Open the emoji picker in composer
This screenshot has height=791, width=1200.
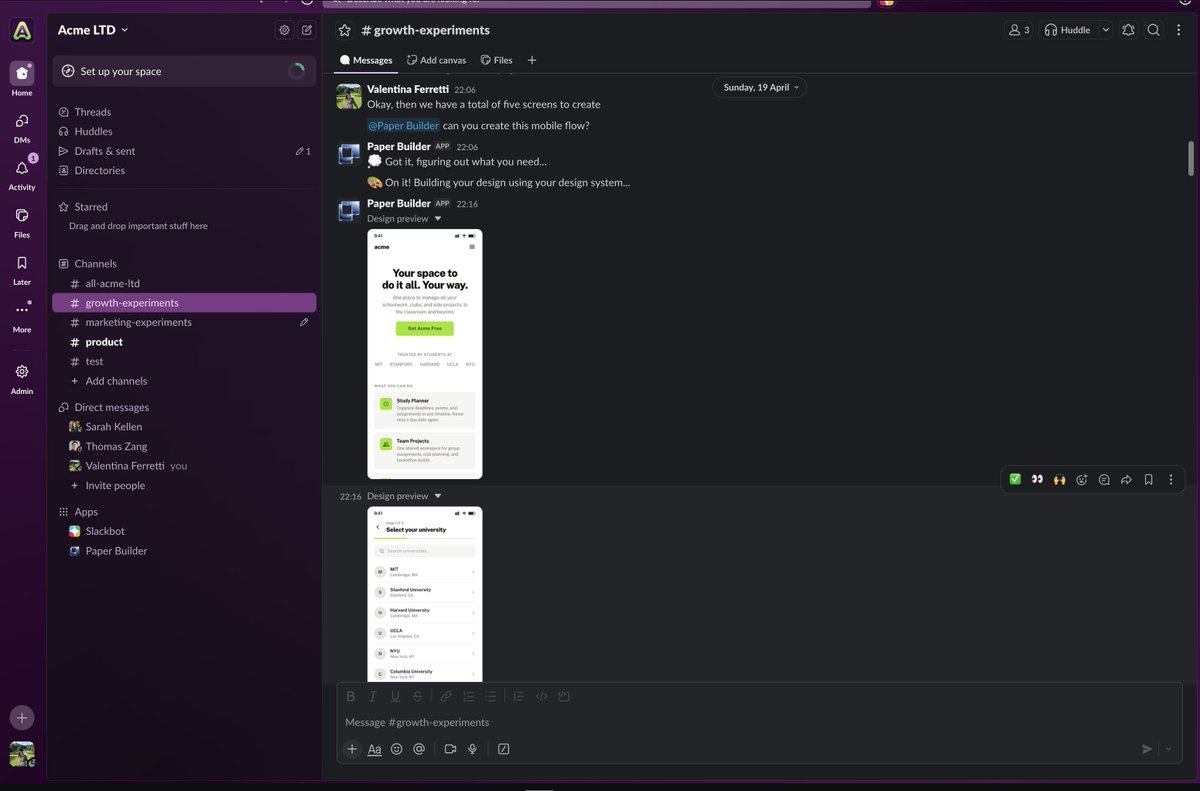tap(396, 749)
